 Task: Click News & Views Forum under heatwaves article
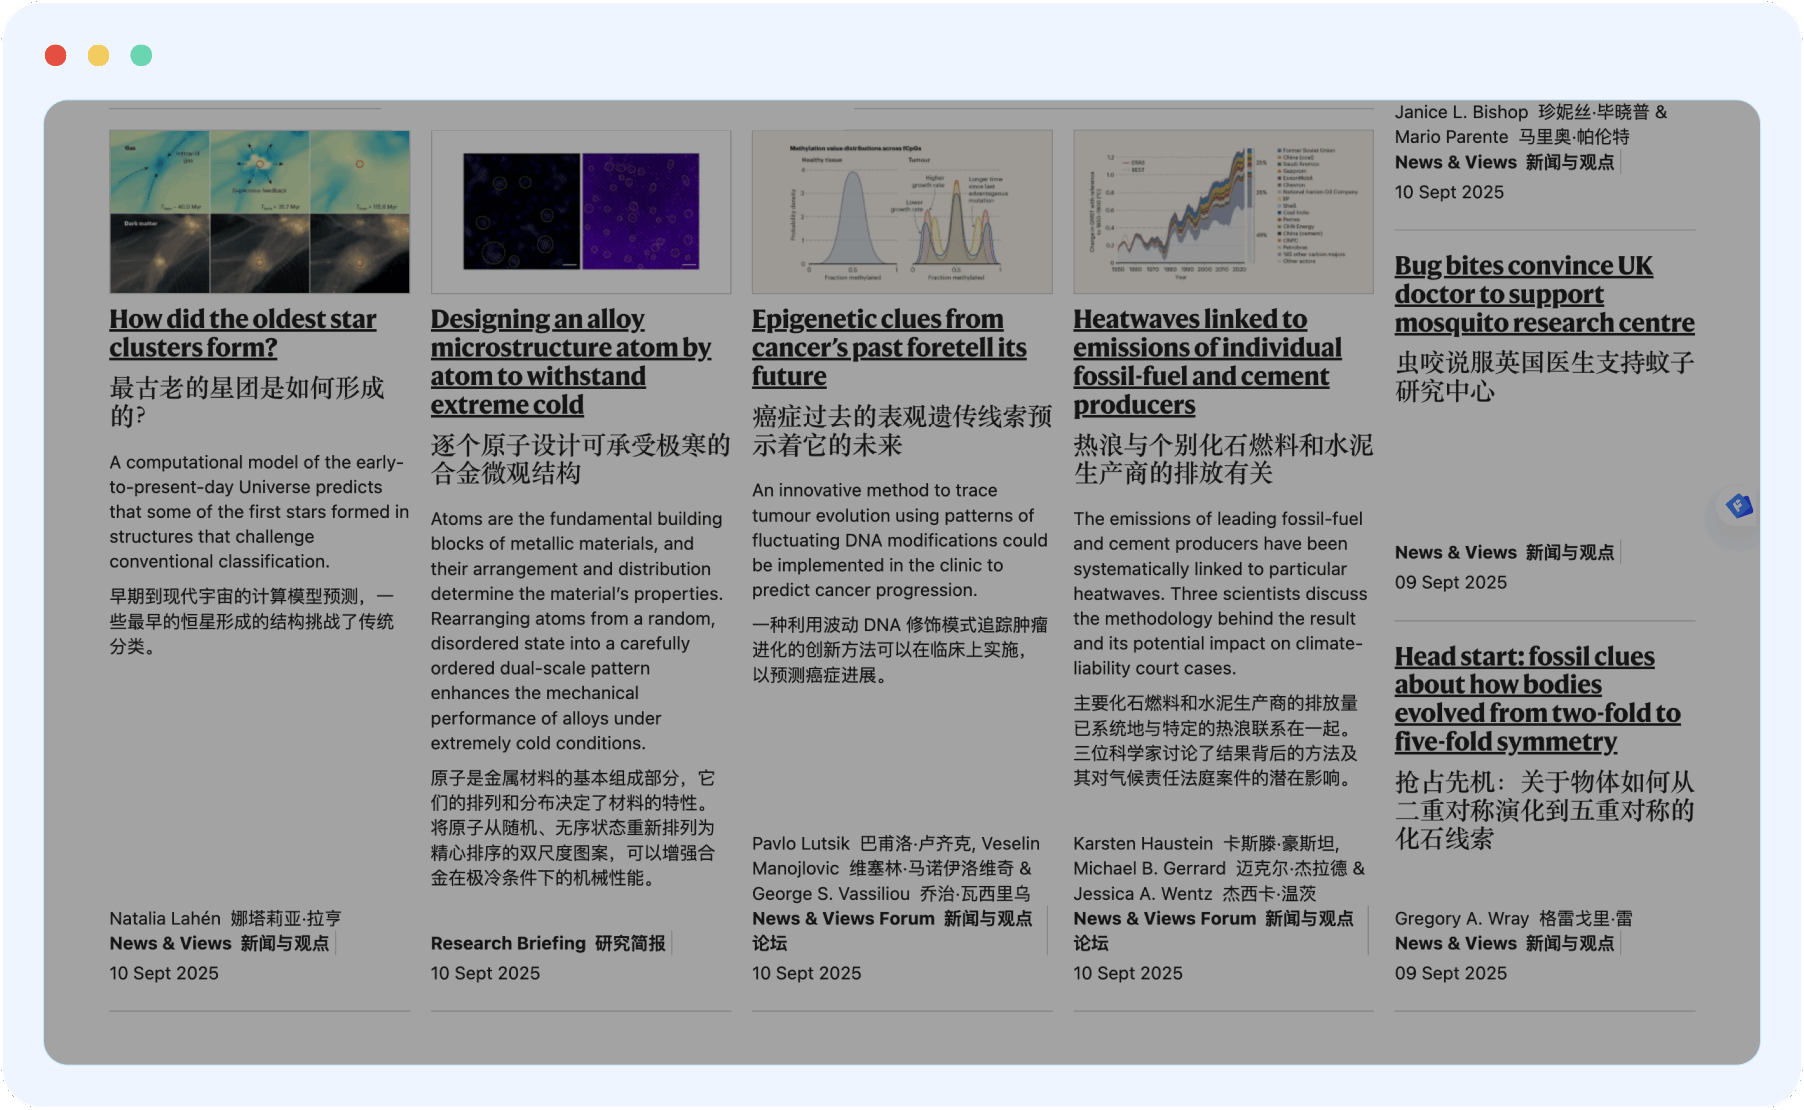[1164, 919]
